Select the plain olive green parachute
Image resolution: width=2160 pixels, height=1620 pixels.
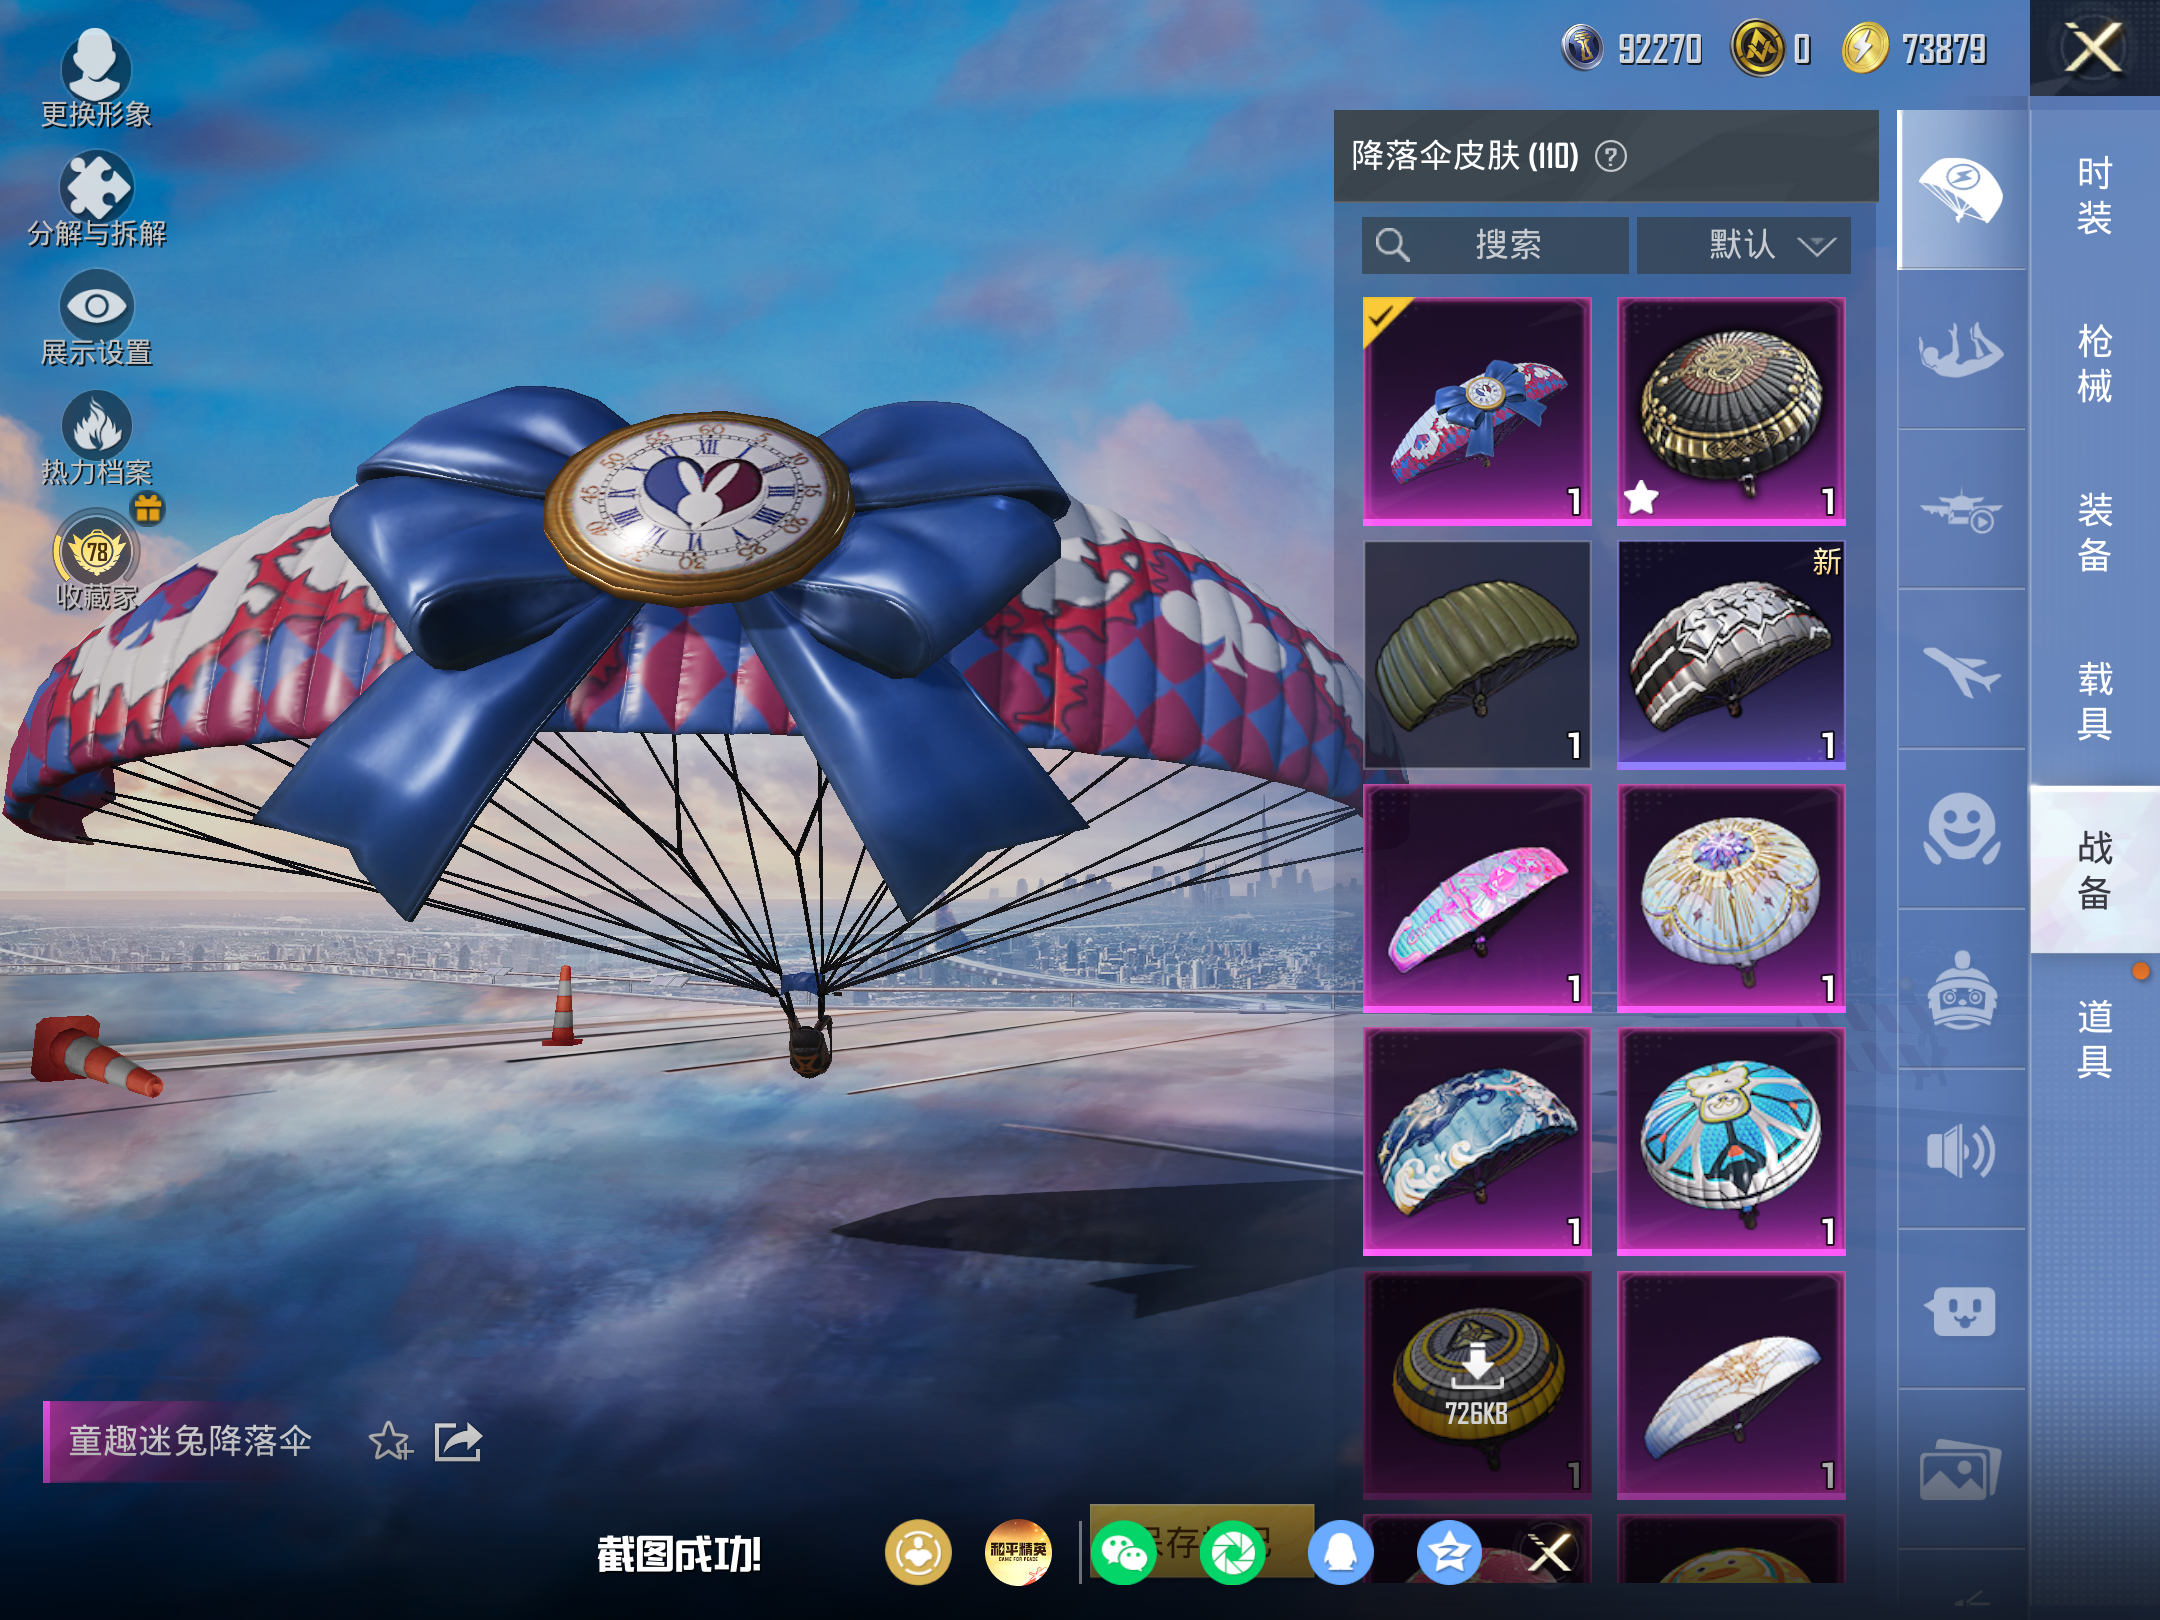coord(1477,655)
